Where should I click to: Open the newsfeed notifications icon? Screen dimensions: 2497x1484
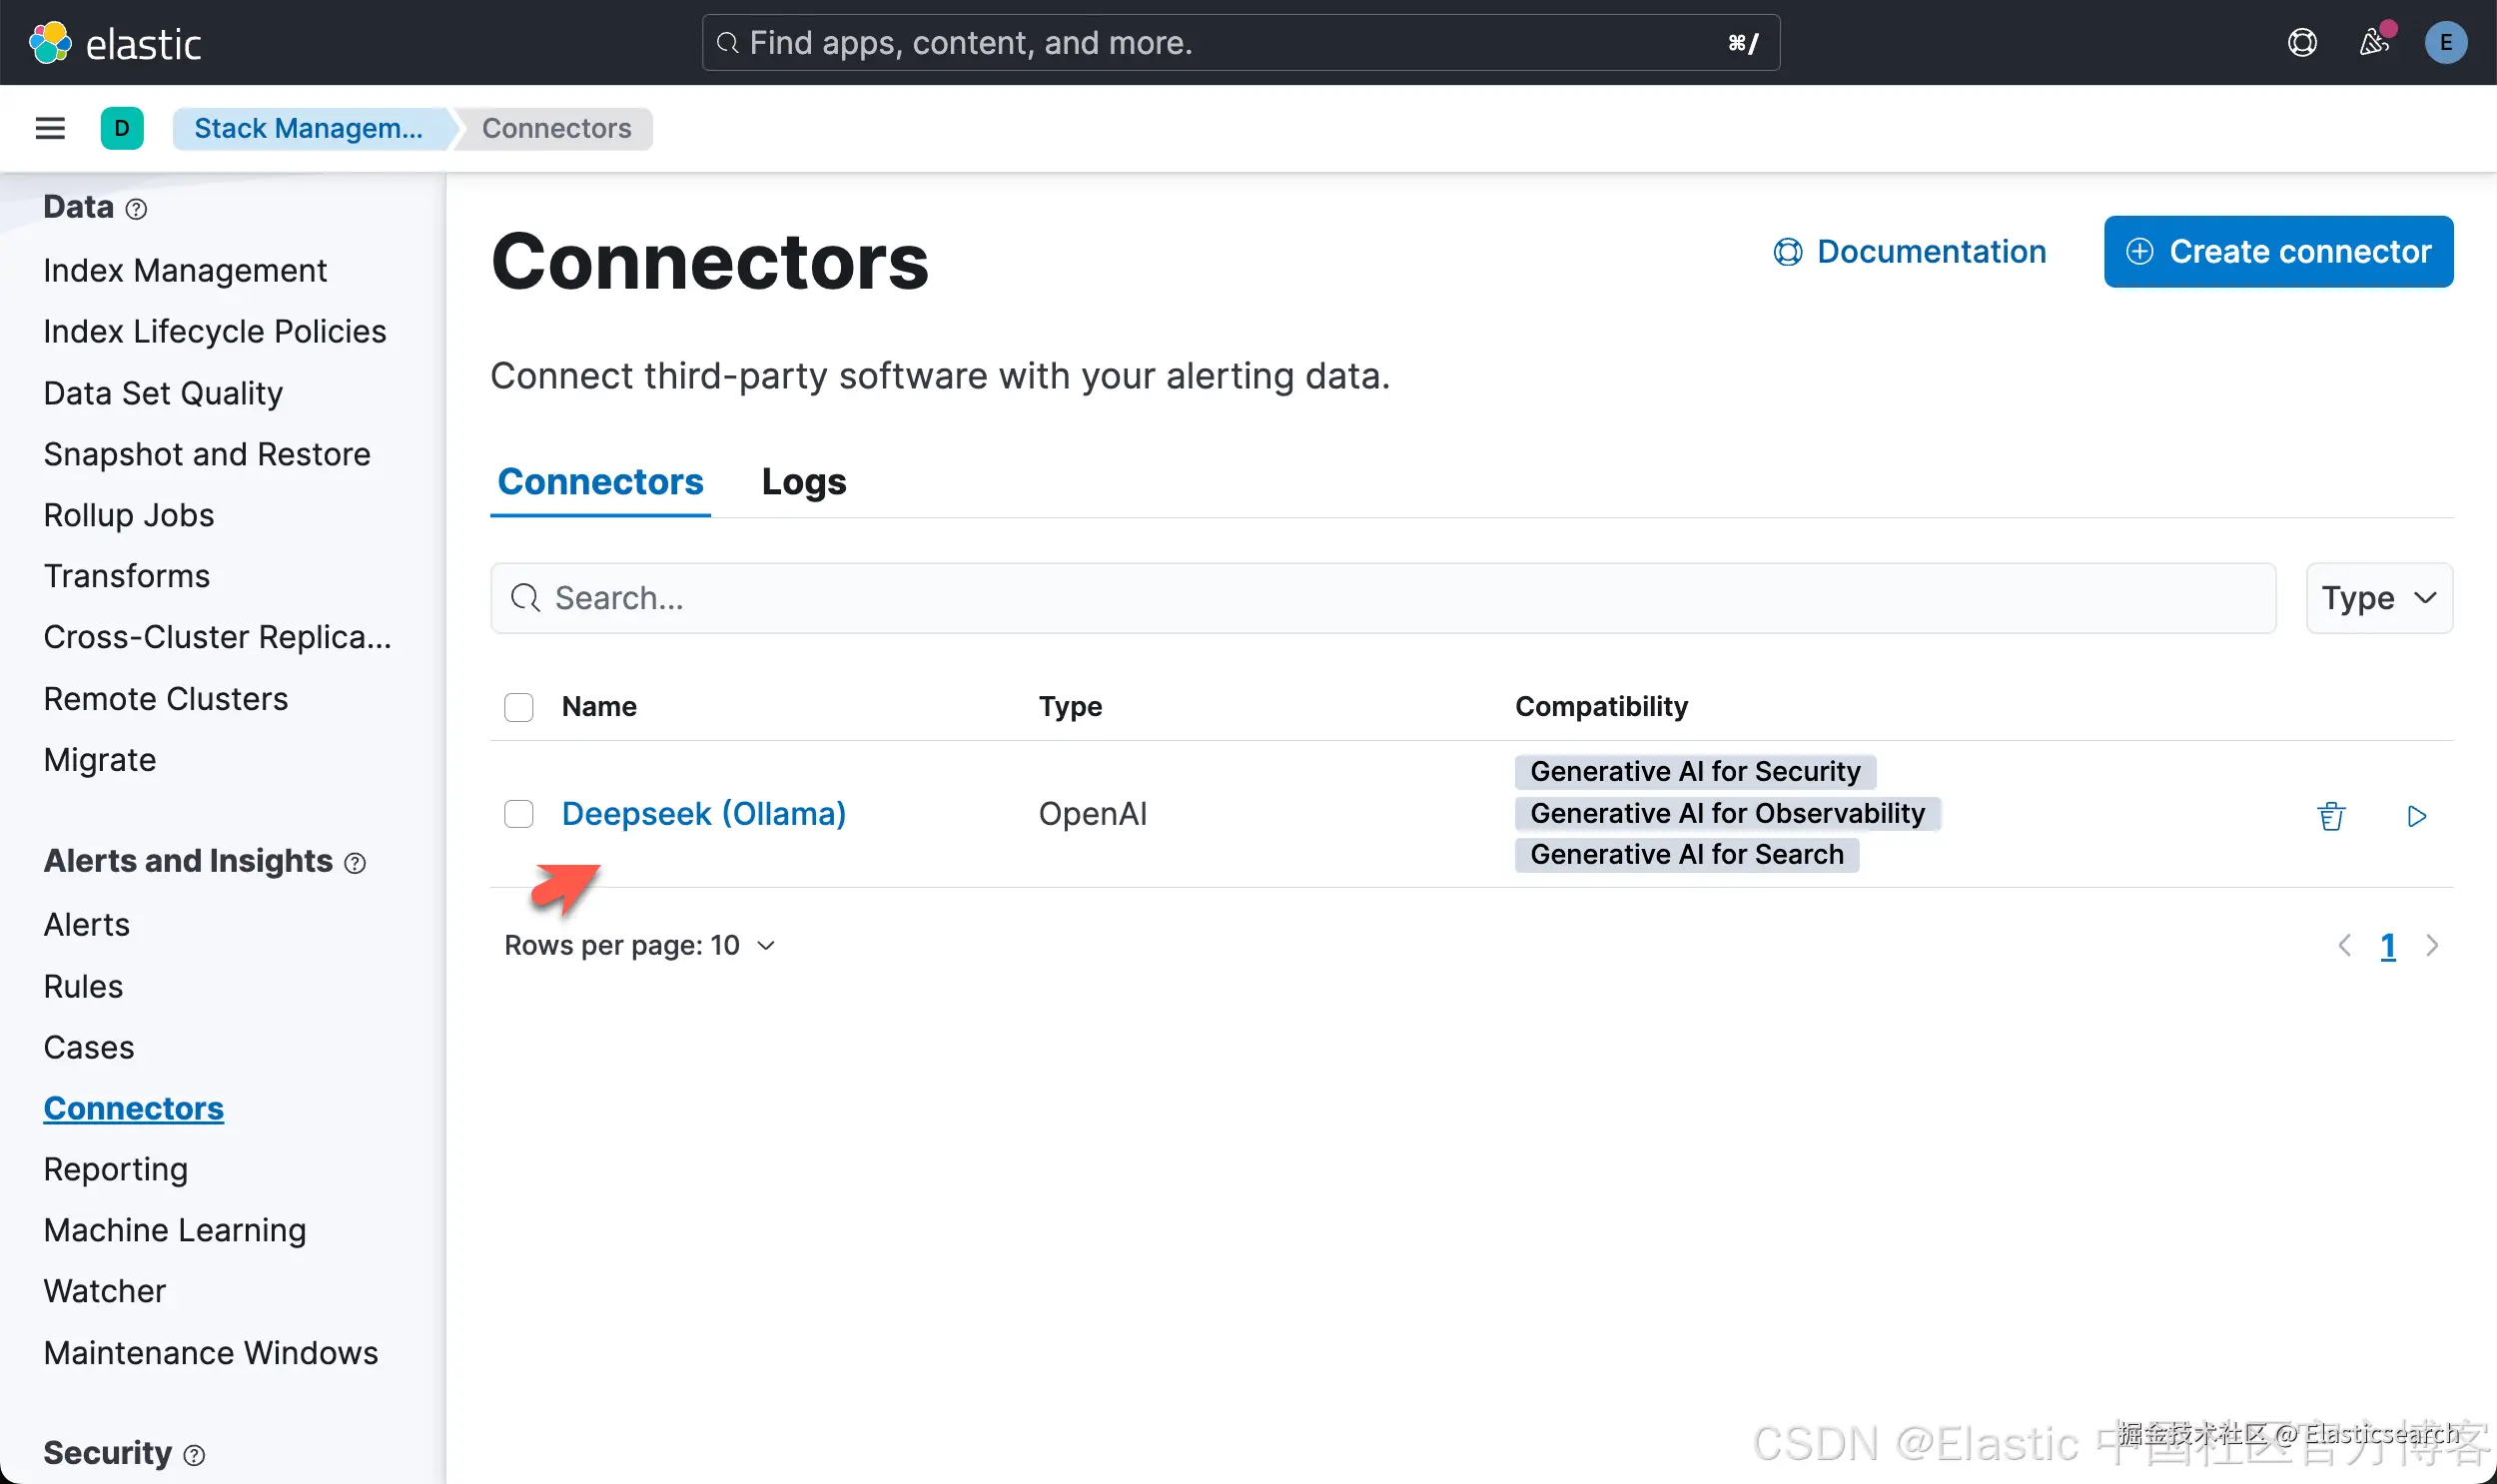tap(2374, 43)
